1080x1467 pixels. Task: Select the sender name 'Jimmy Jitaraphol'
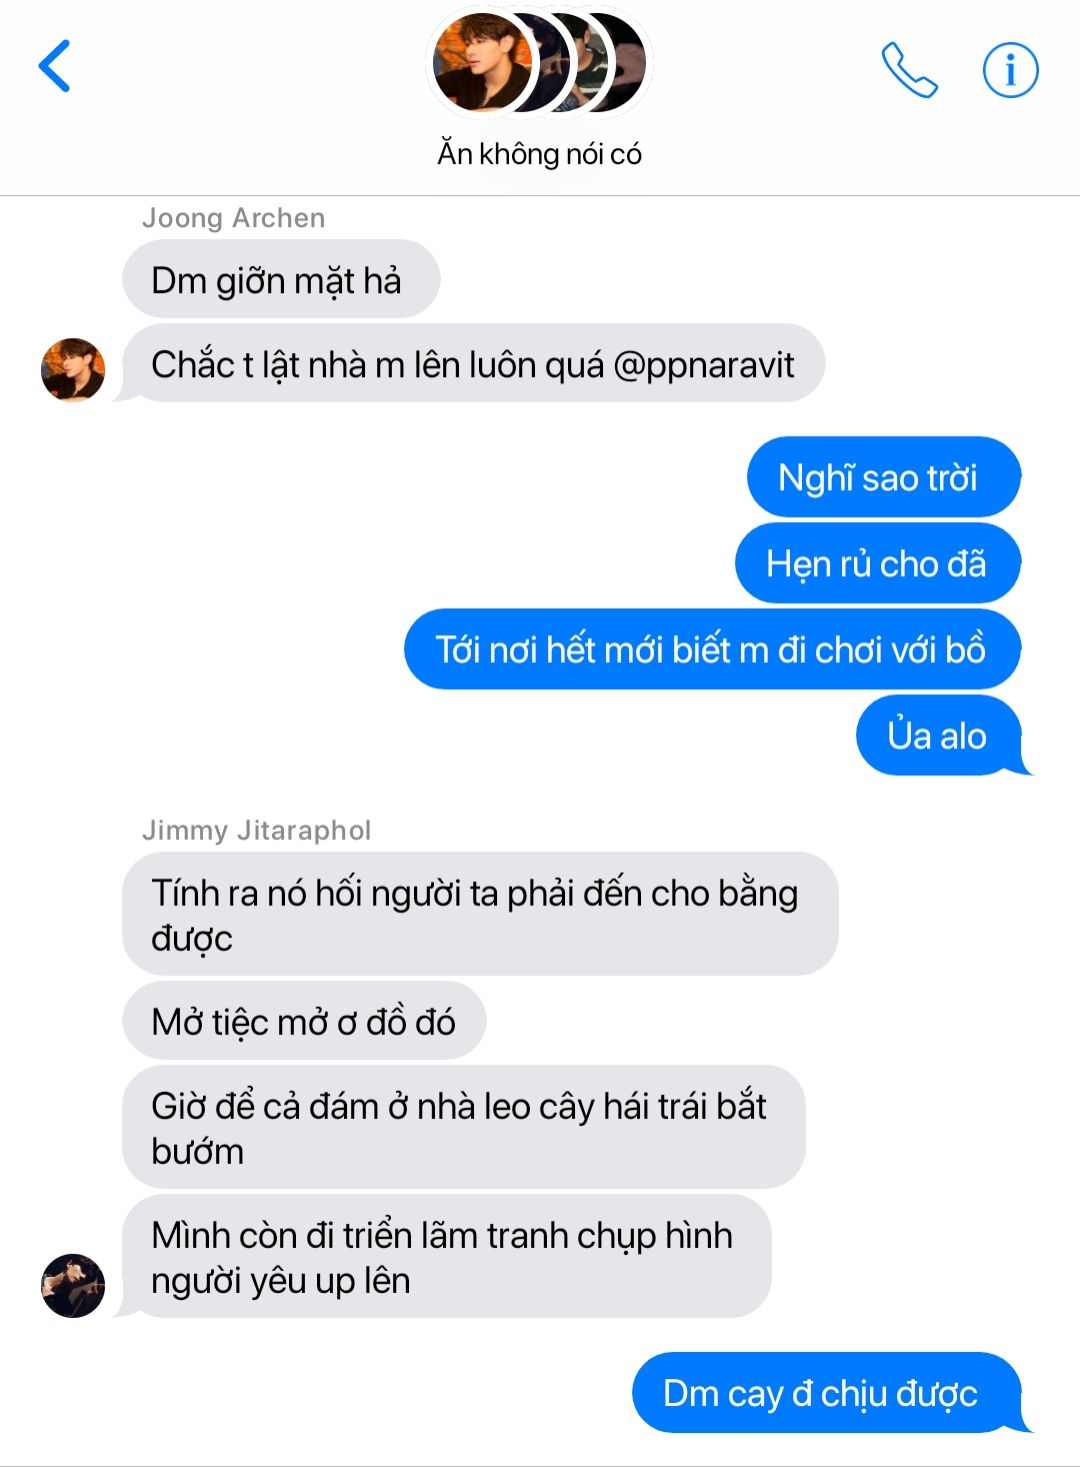256,830
